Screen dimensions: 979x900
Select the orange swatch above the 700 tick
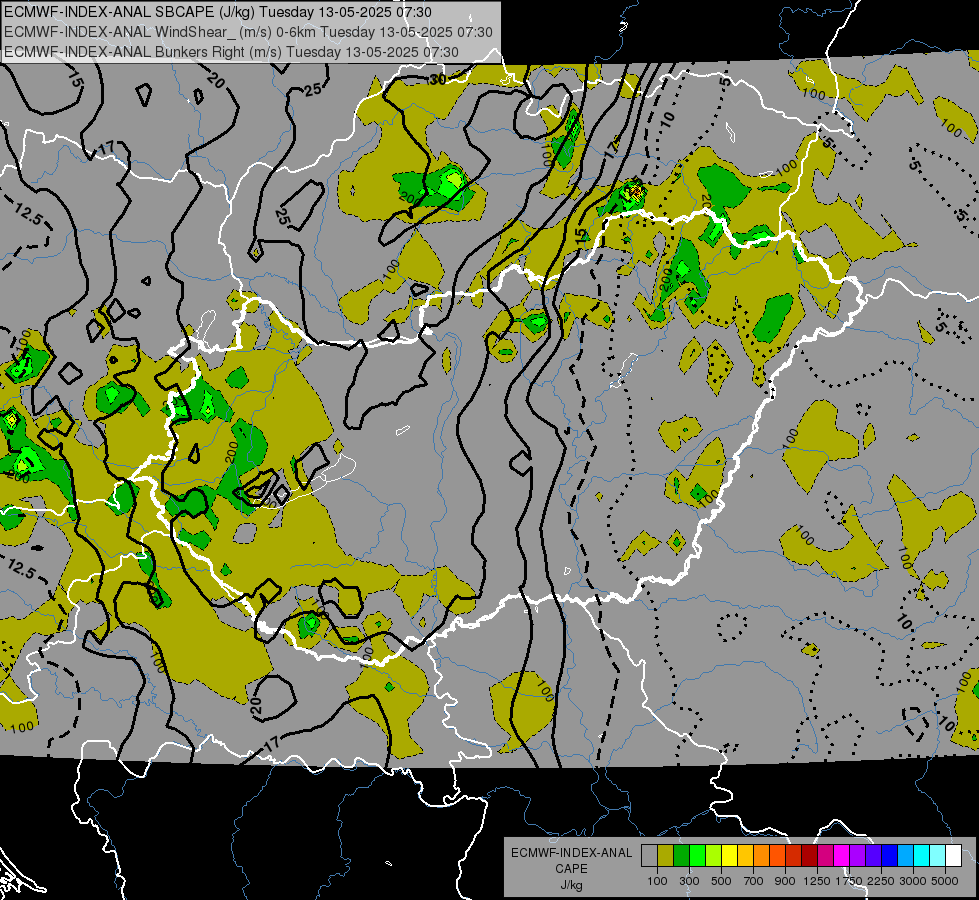762,856
